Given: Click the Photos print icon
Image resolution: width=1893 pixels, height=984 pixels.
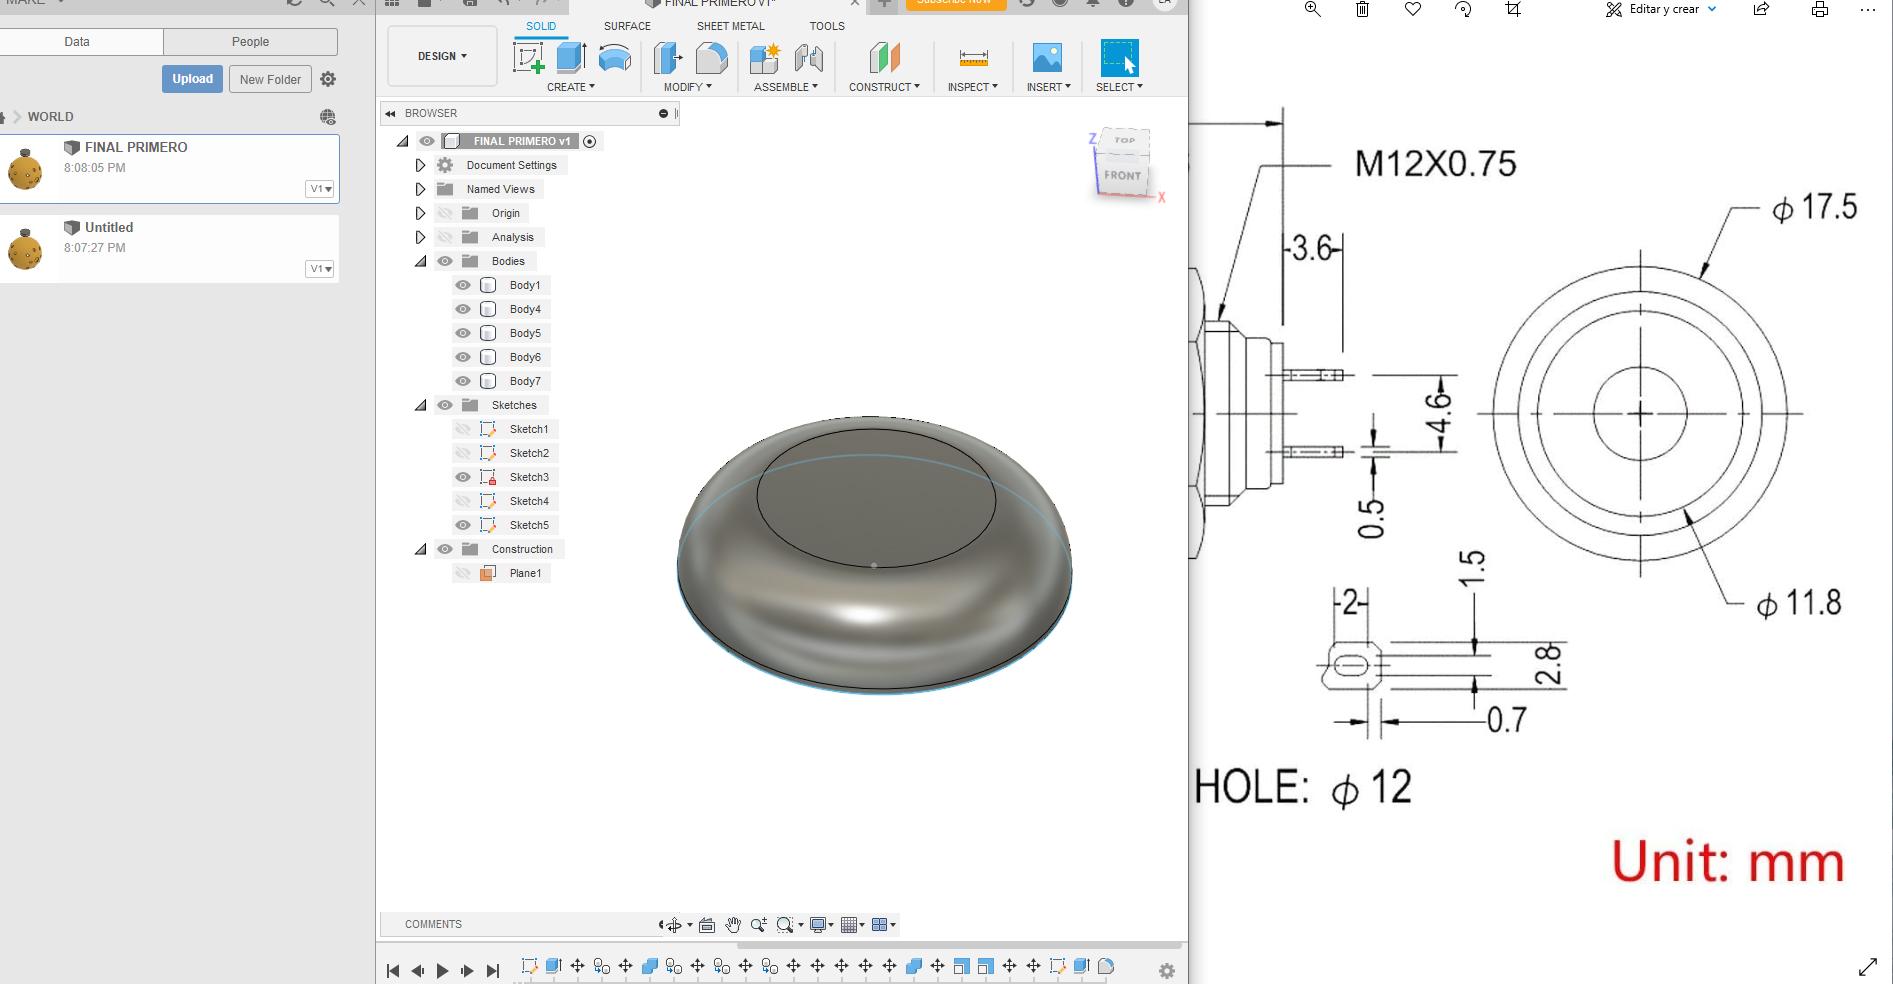Looking at the screenshot, I should coord(1820,9).
